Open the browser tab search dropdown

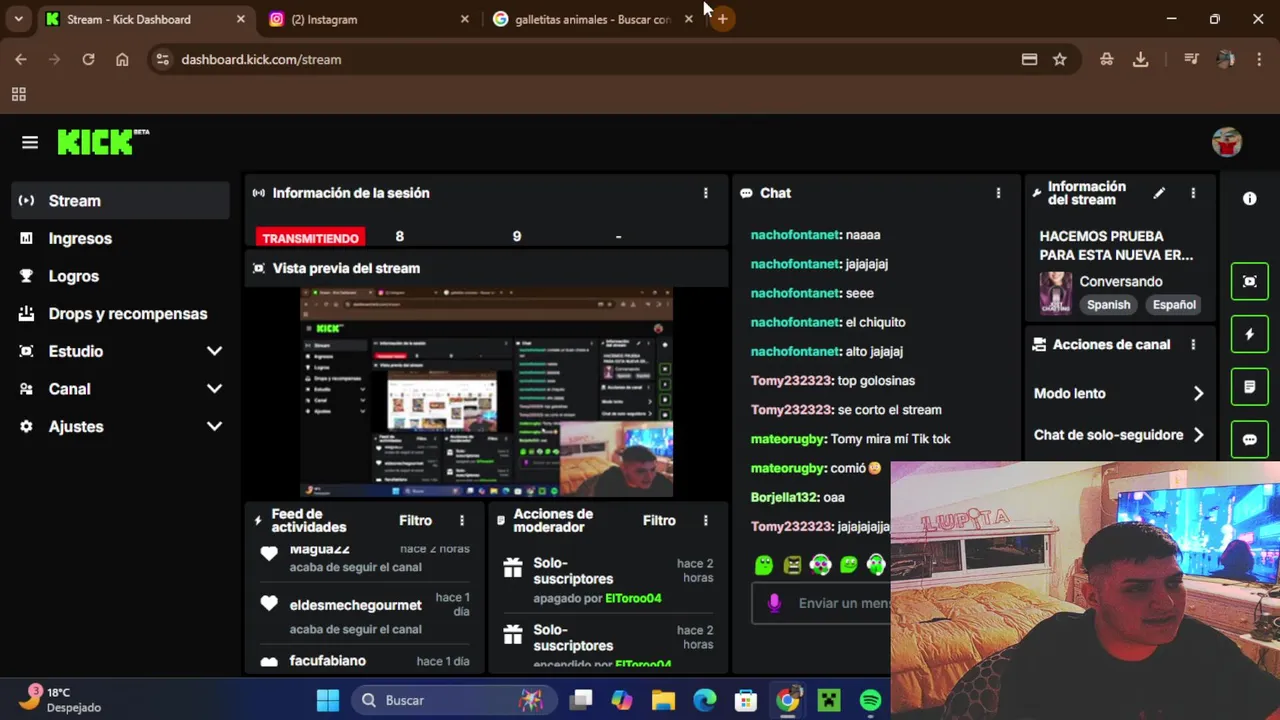click(18, 19)
